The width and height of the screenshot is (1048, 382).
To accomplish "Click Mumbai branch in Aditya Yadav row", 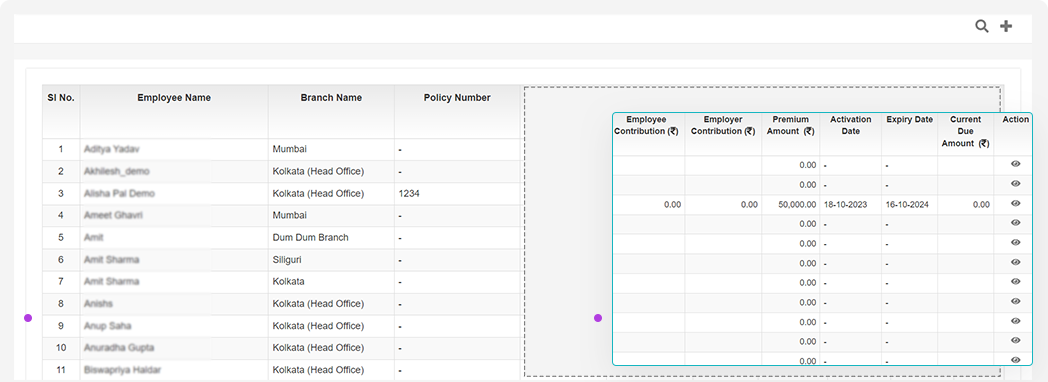I will (x=289, y=150).
